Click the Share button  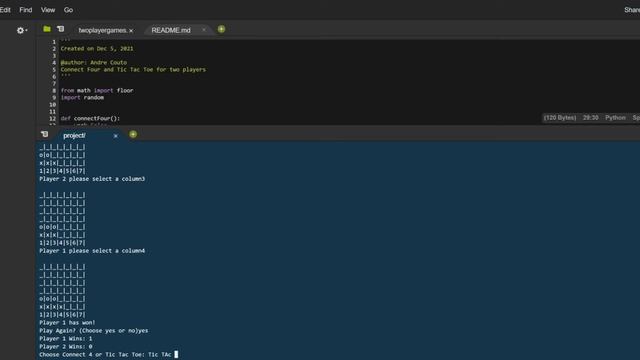click(x=632, y=10)
